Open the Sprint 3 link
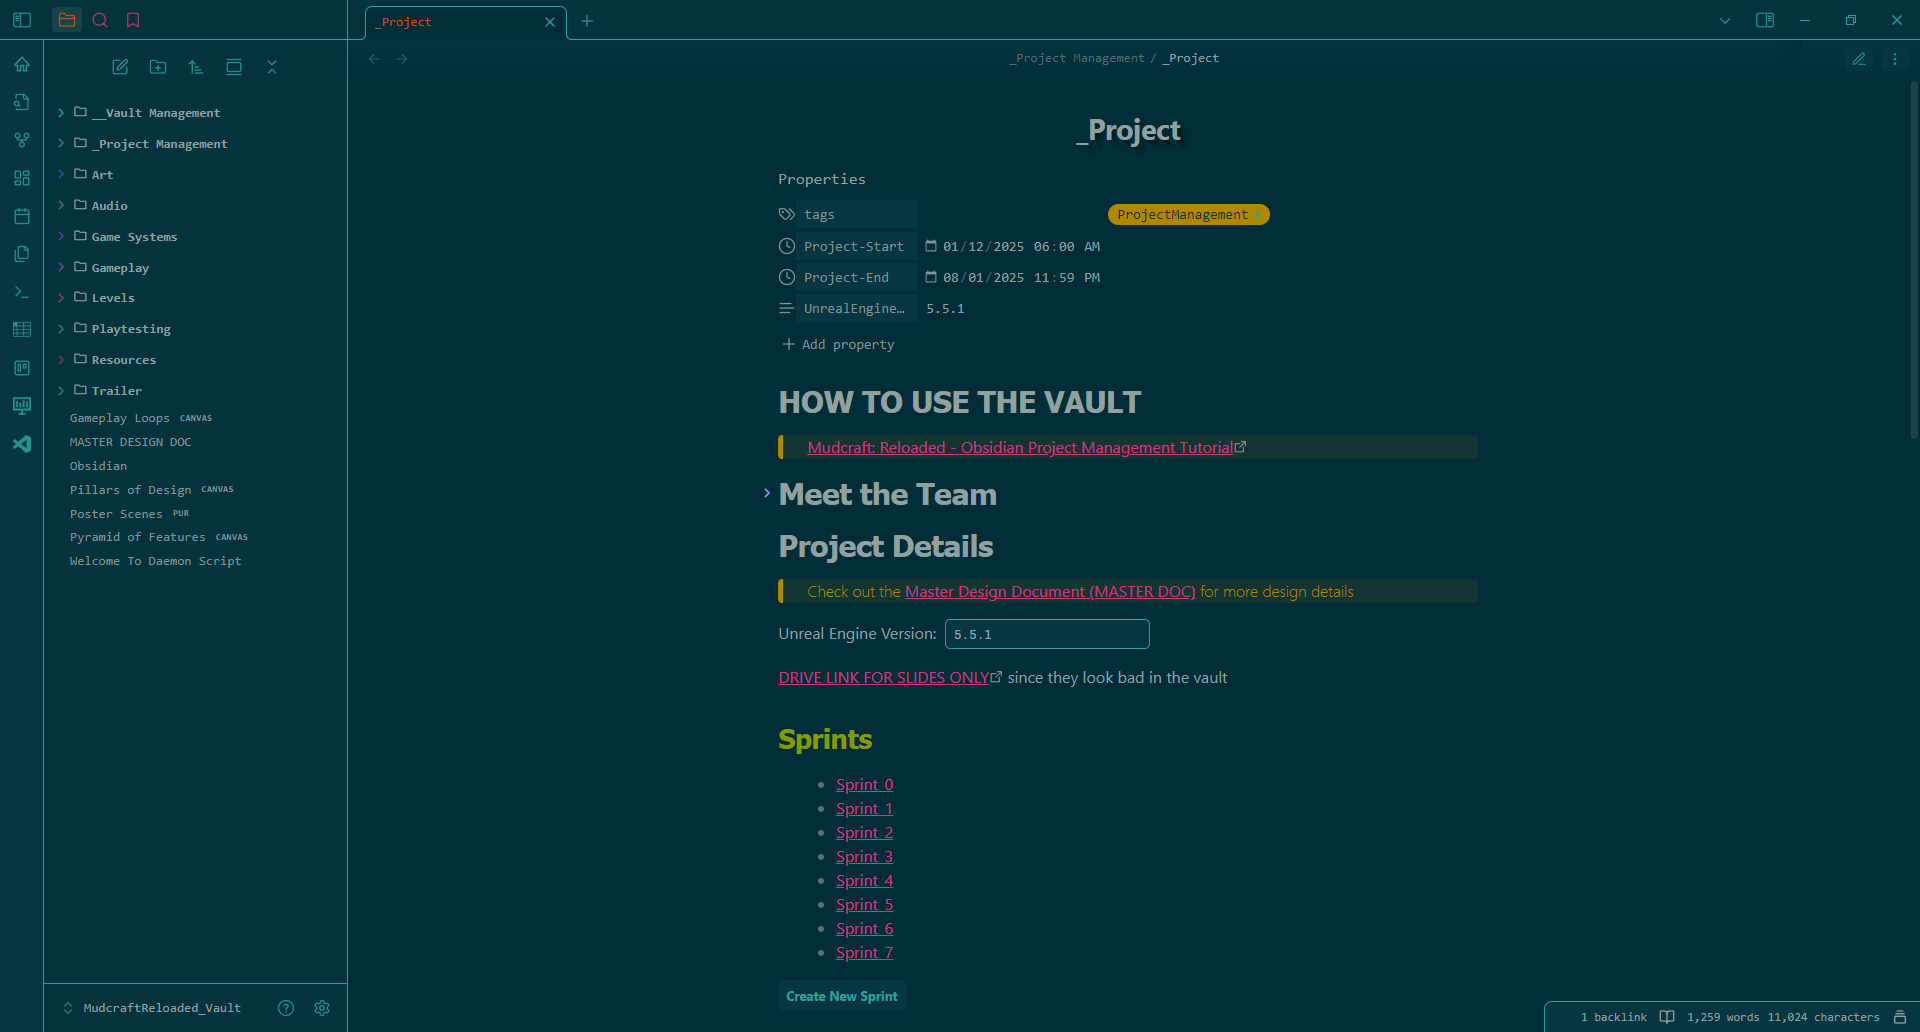This screenshot has height=1032, width=1920. coord(864,857)
